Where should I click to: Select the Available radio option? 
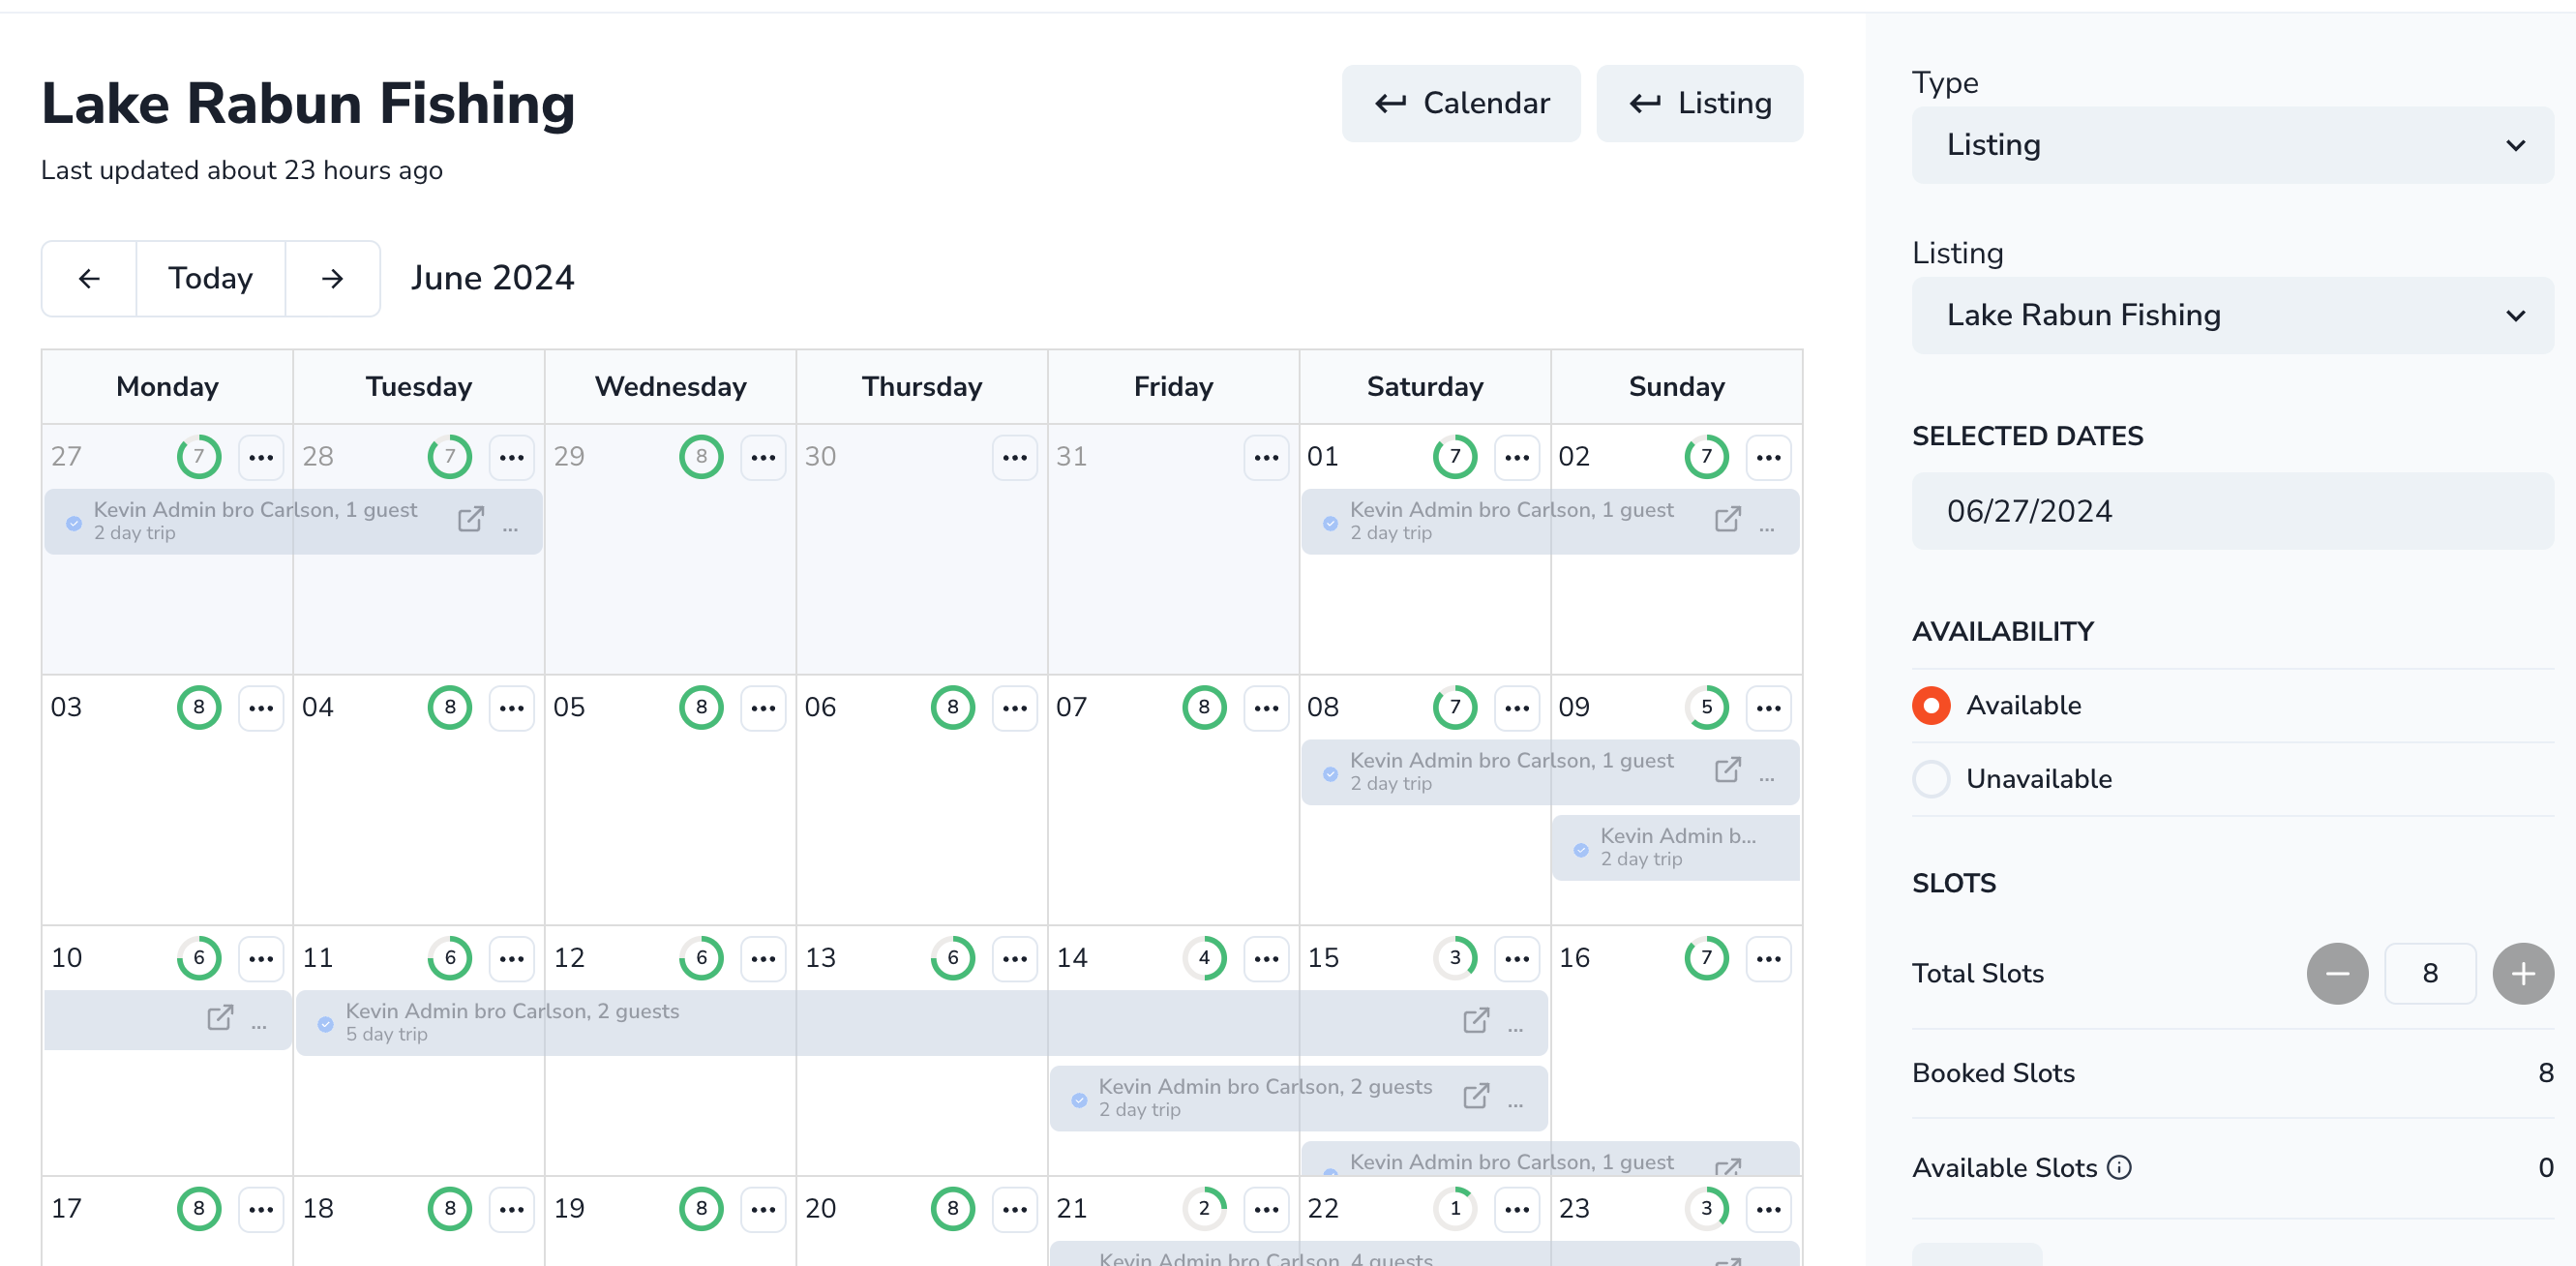pos(1931,705)
